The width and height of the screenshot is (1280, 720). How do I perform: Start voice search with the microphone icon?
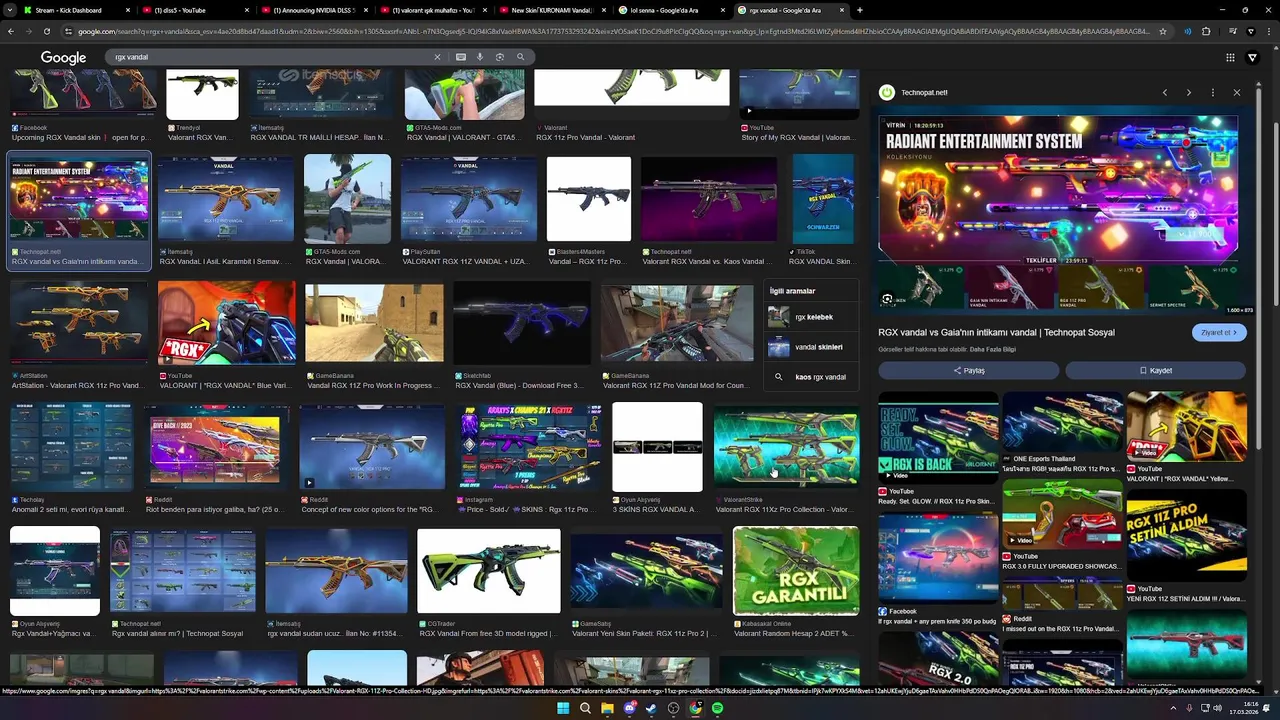[480, 57]
